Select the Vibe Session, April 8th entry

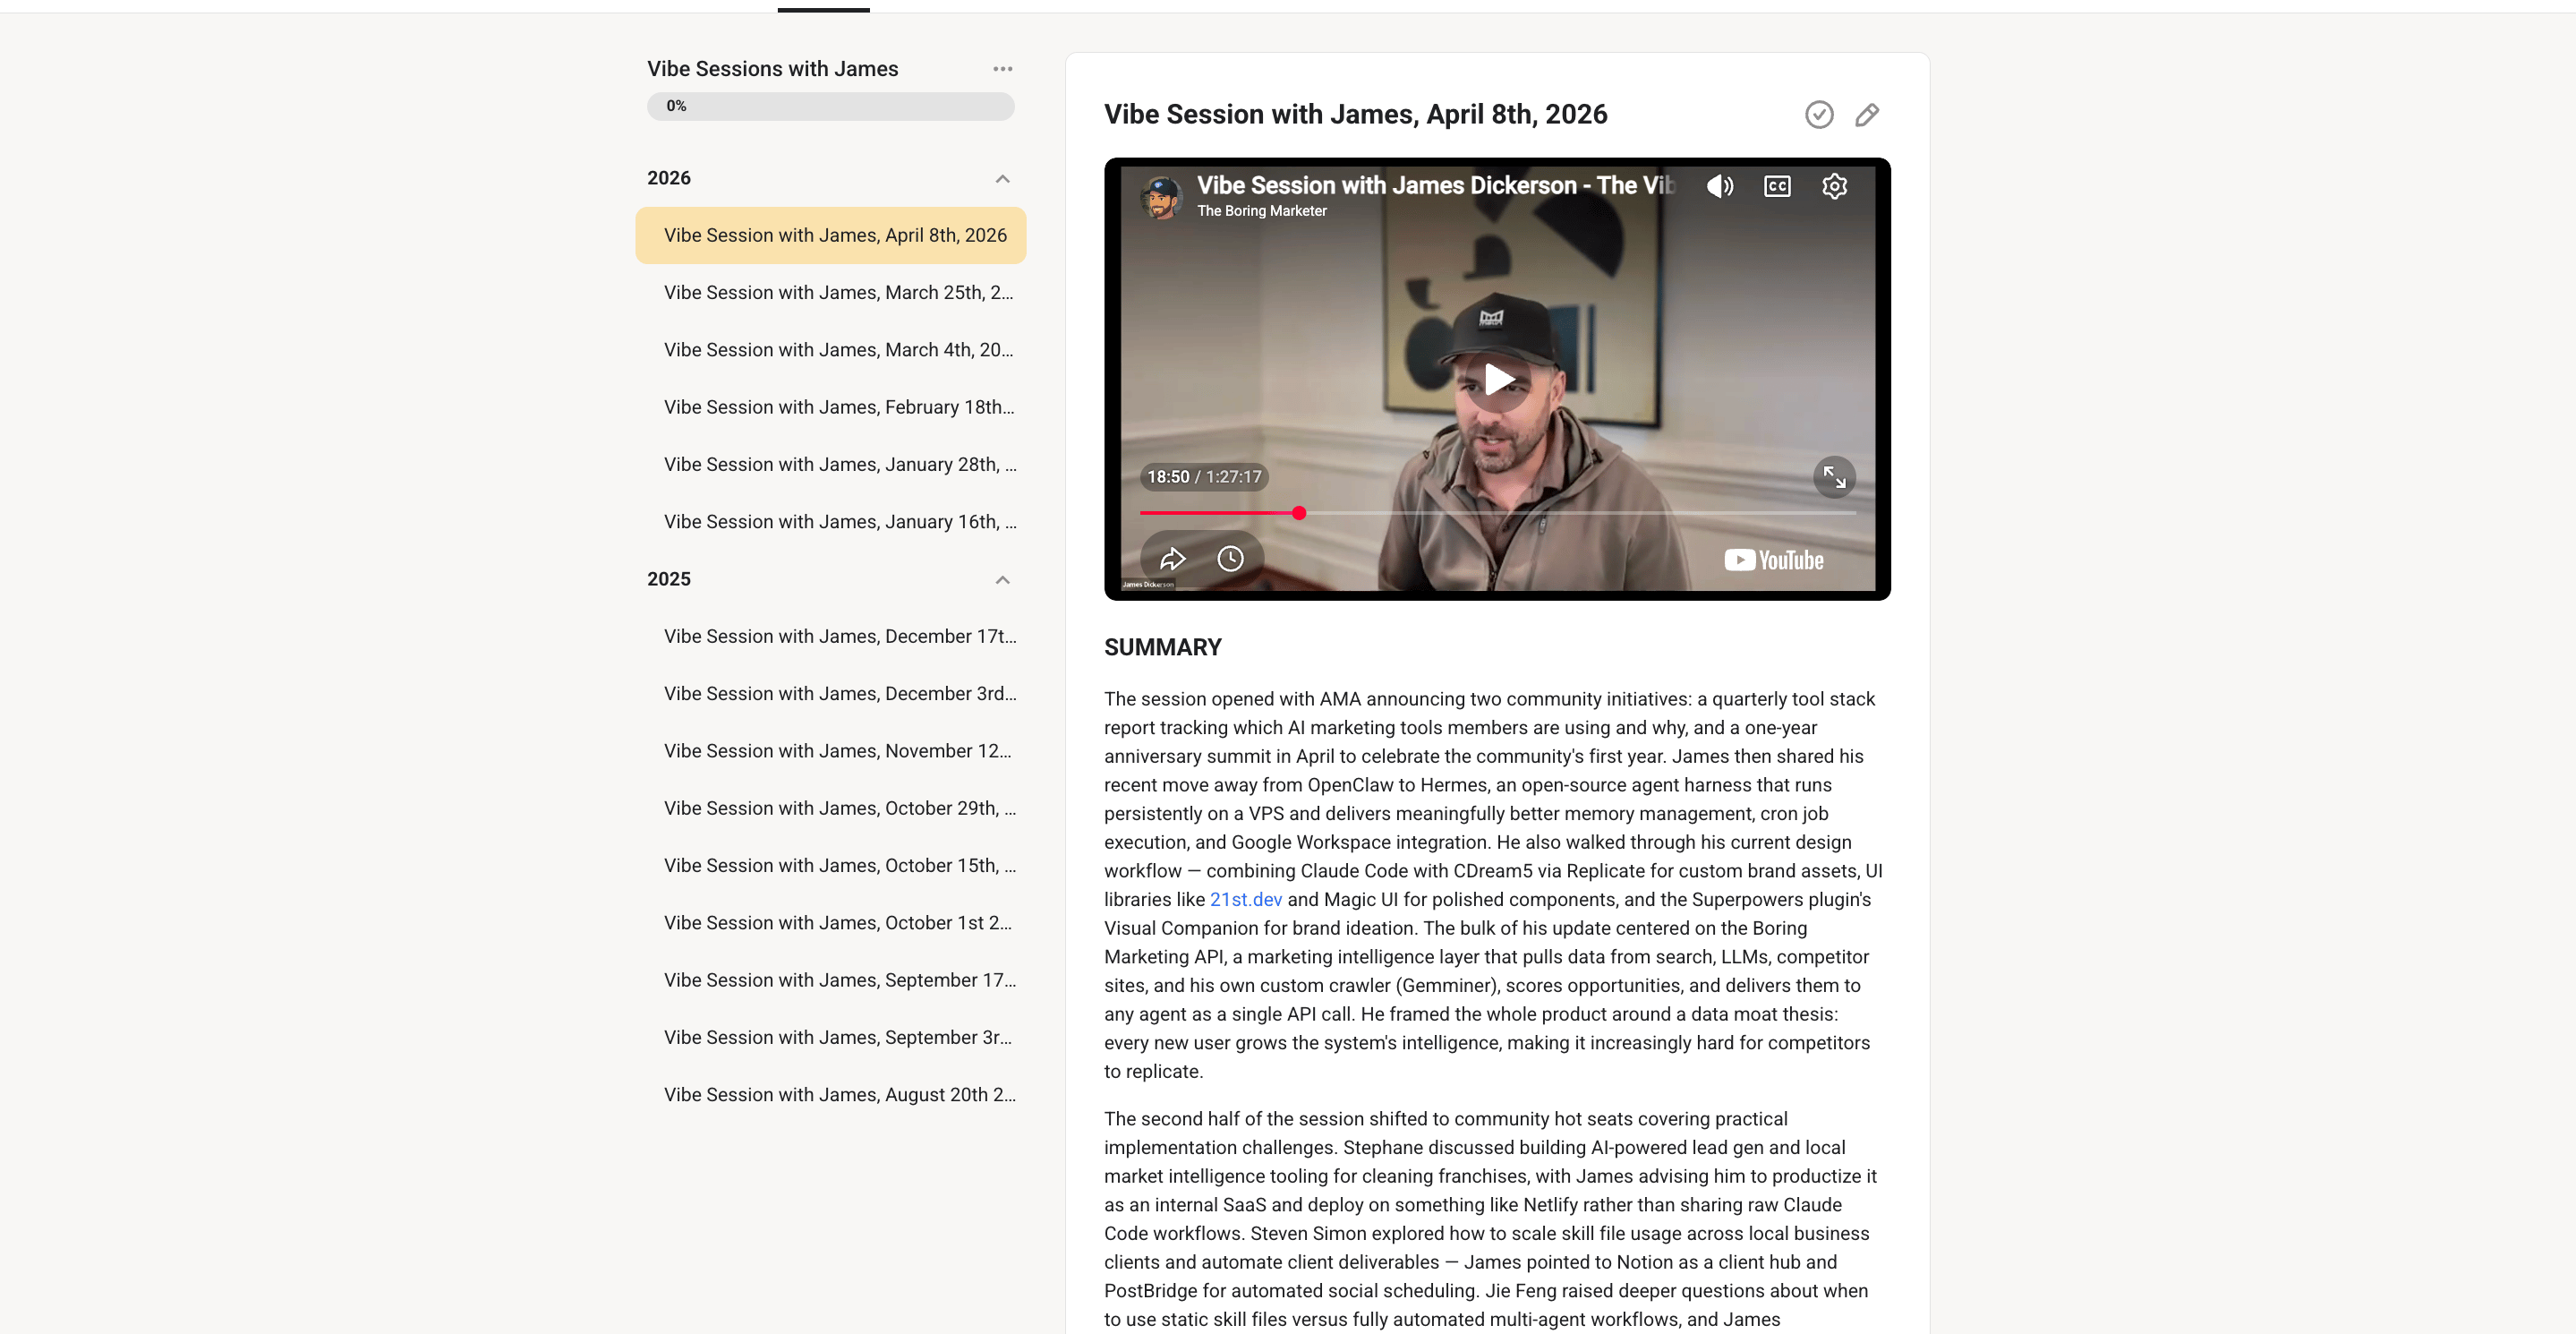[x=834, y=235]
